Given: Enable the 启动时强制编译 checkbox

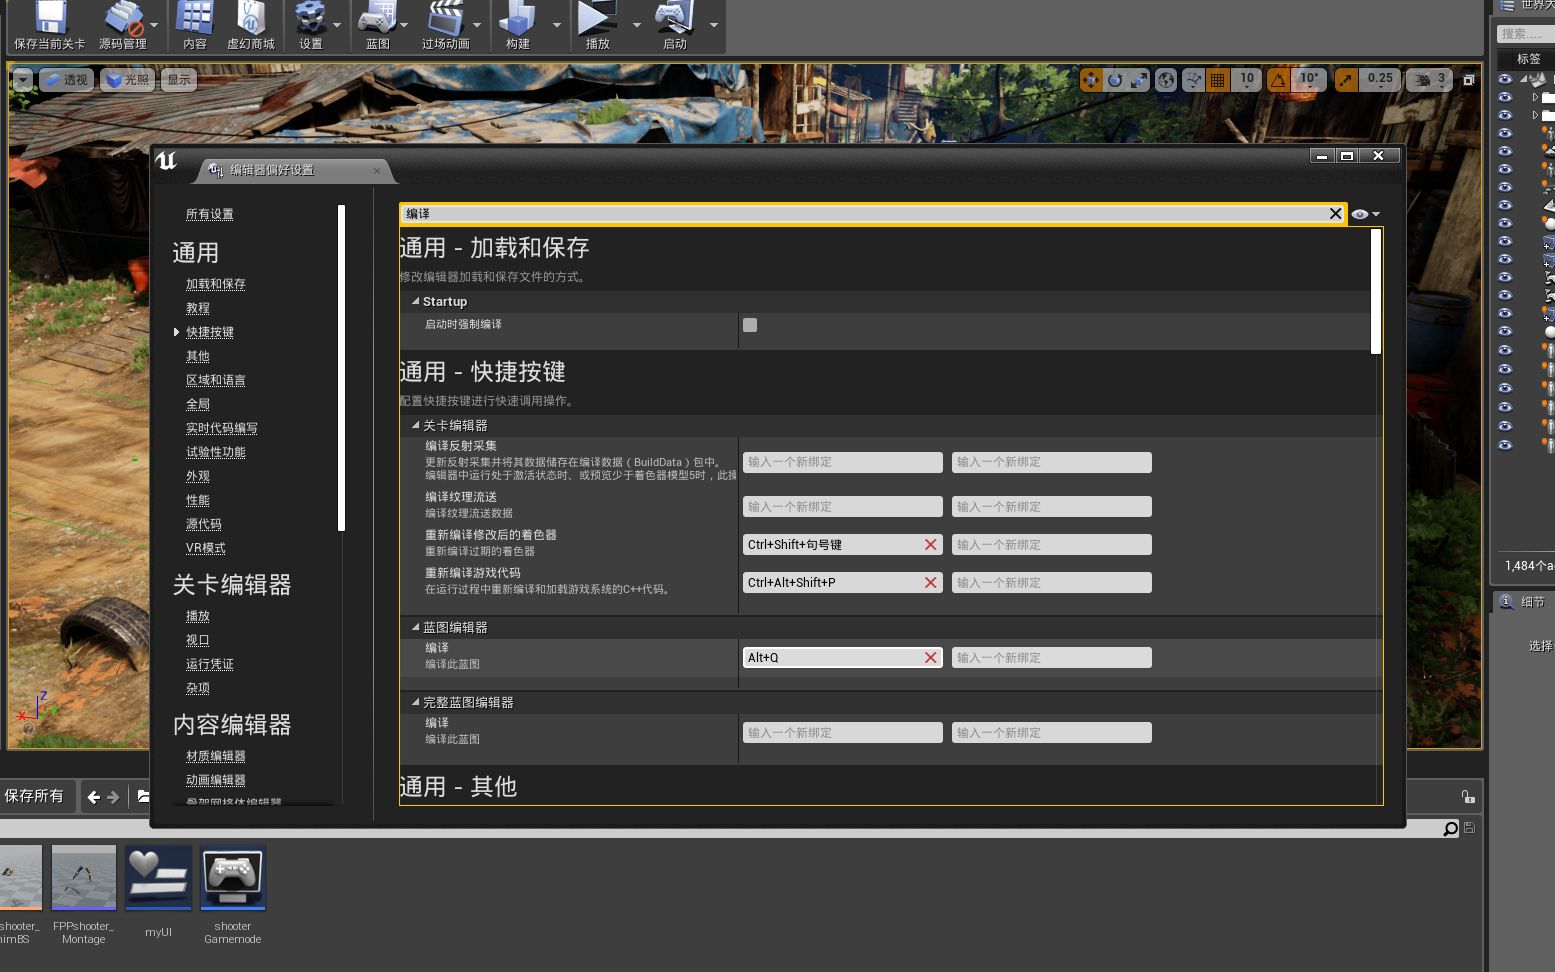Looking at the screenshot, I should (749, 324).
